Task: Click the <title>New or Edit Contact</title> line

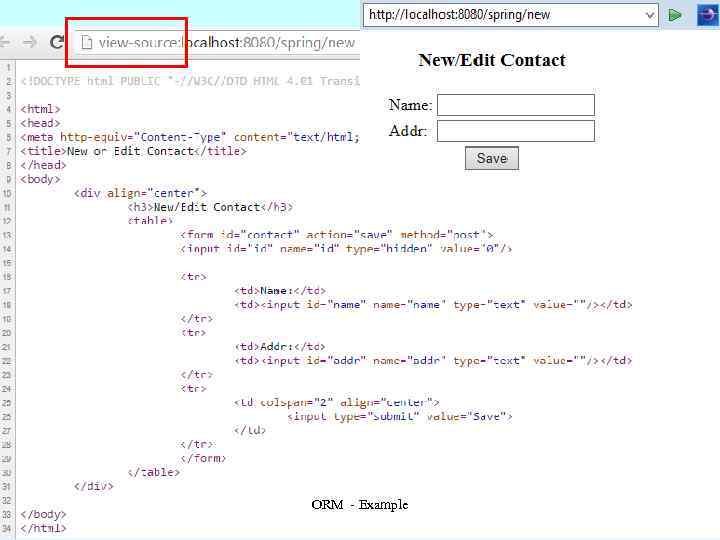Action: [x=134, y=151]
